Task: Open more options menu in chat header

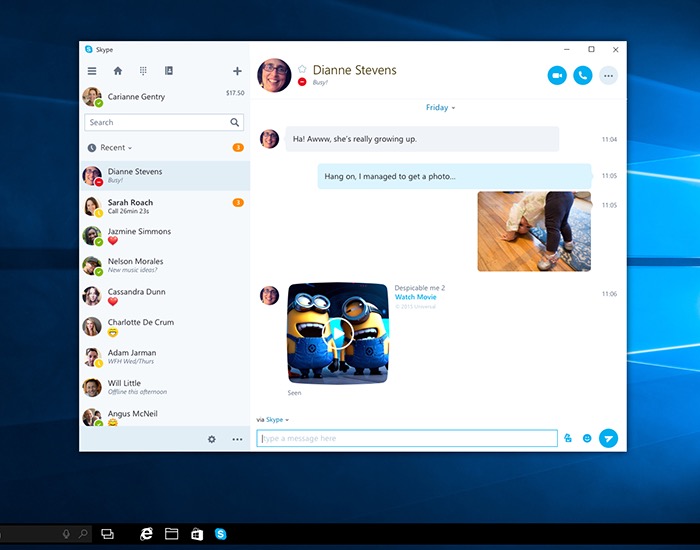Action: 608,75
